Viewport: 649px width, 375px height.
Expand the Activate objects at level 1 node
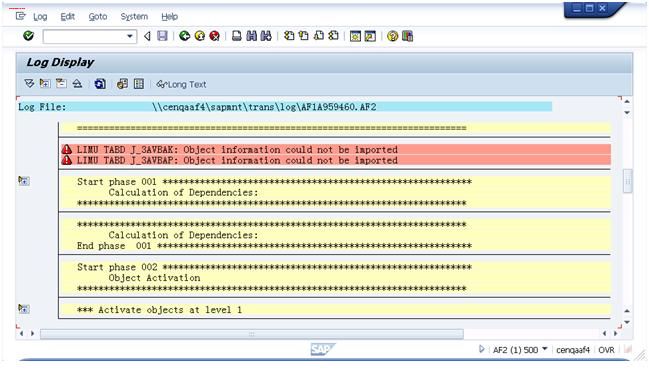click(x=24, y=309)
